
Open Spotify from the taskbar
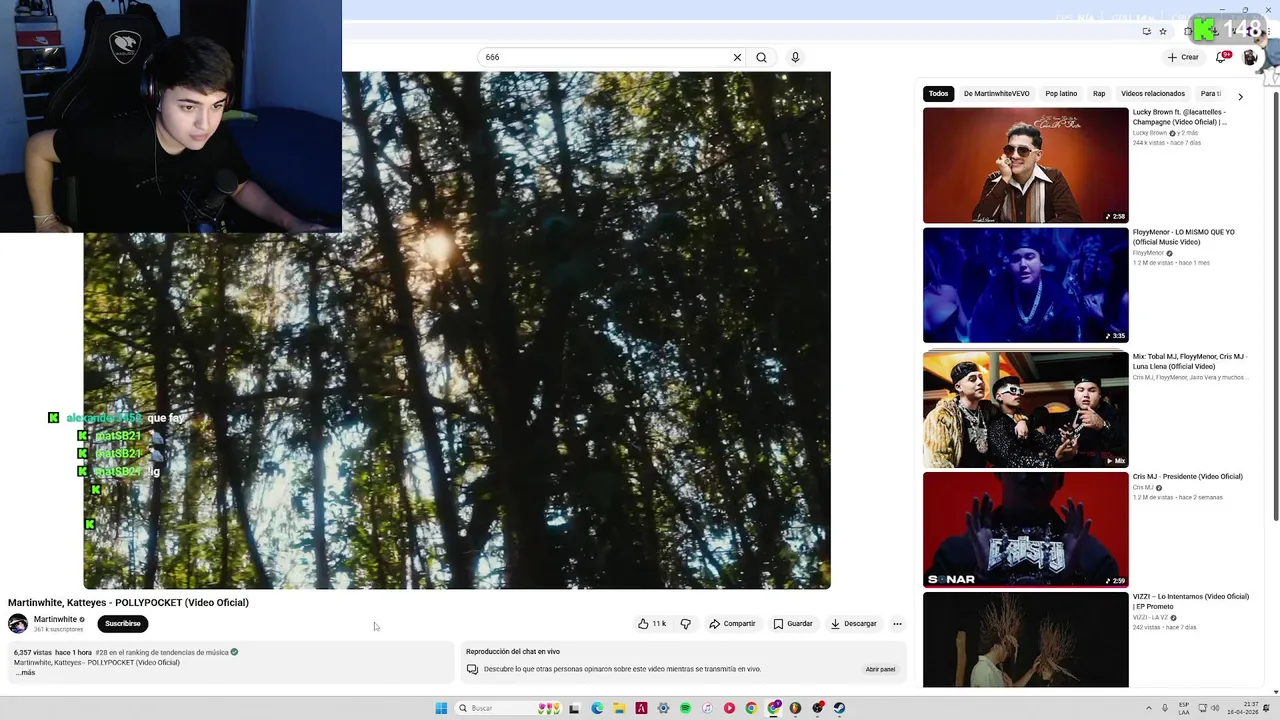[685, 708]
